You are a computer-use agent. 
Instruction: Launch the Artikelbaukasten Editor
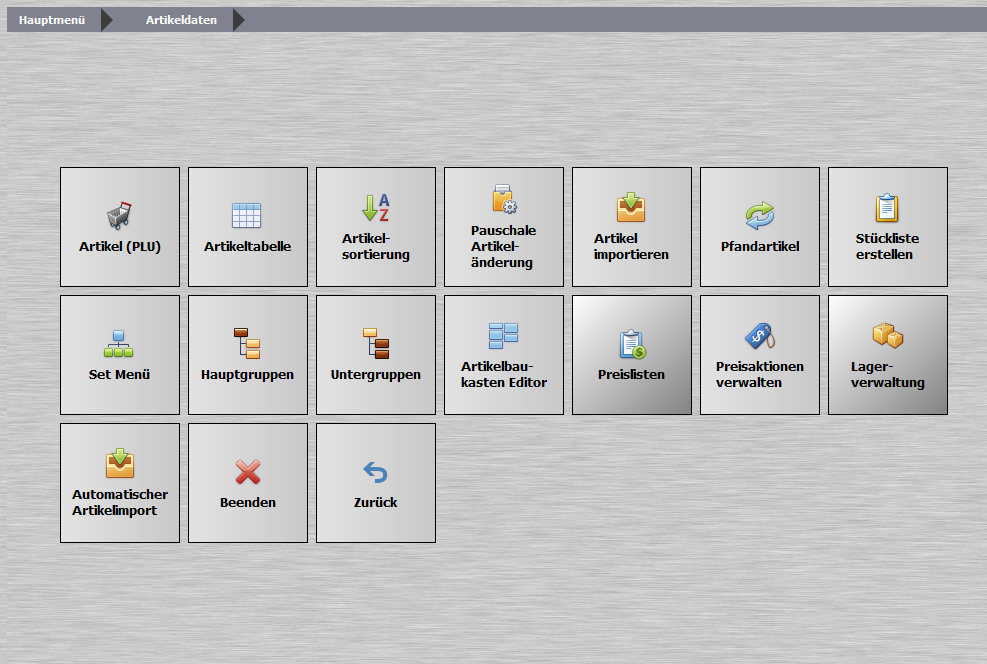(504, 355)
